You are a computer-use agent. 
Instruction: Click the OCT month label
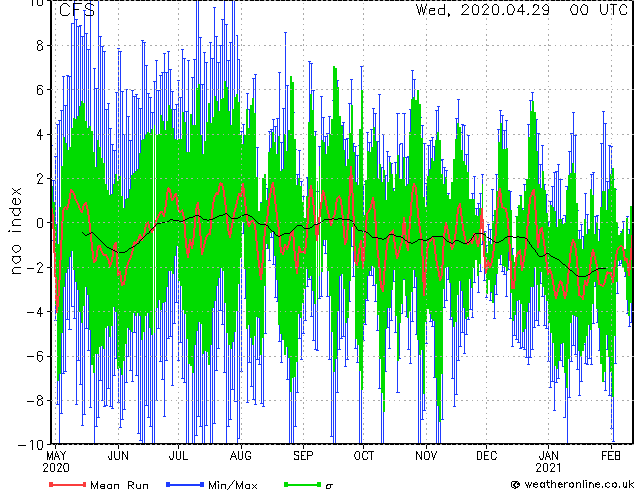click(363, 456)
